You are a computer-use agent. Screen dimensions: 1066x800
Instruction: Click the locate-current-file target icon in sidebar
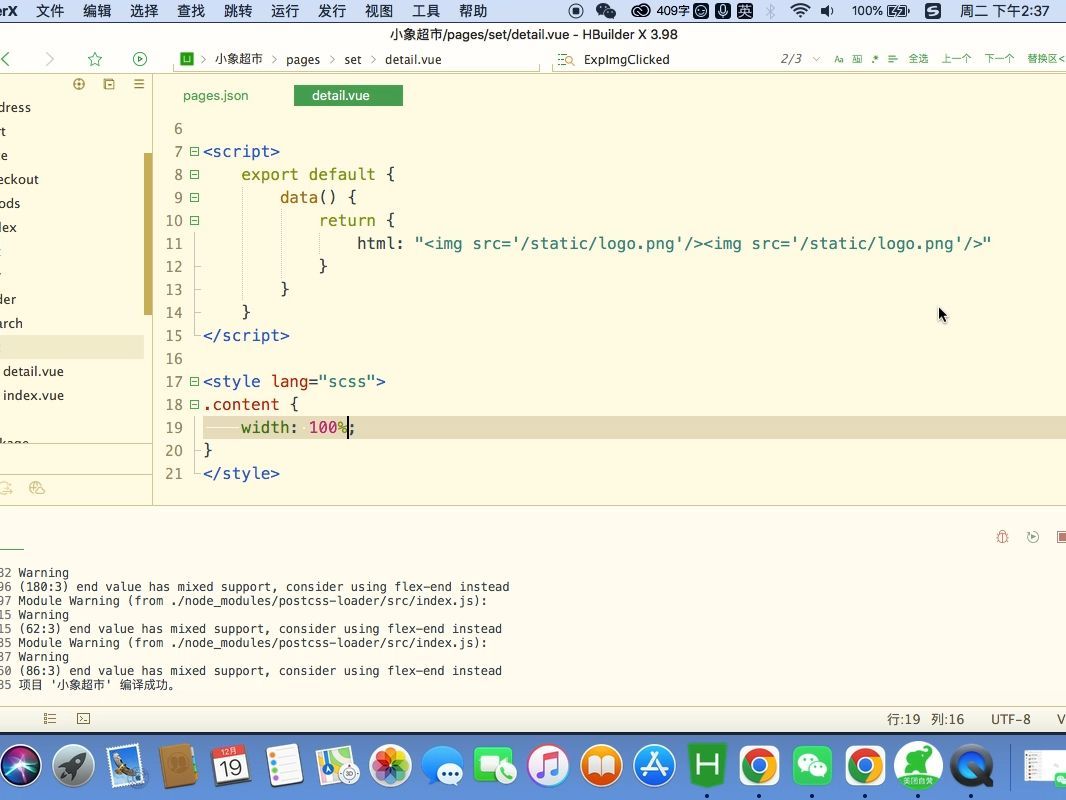click(79, 84)
